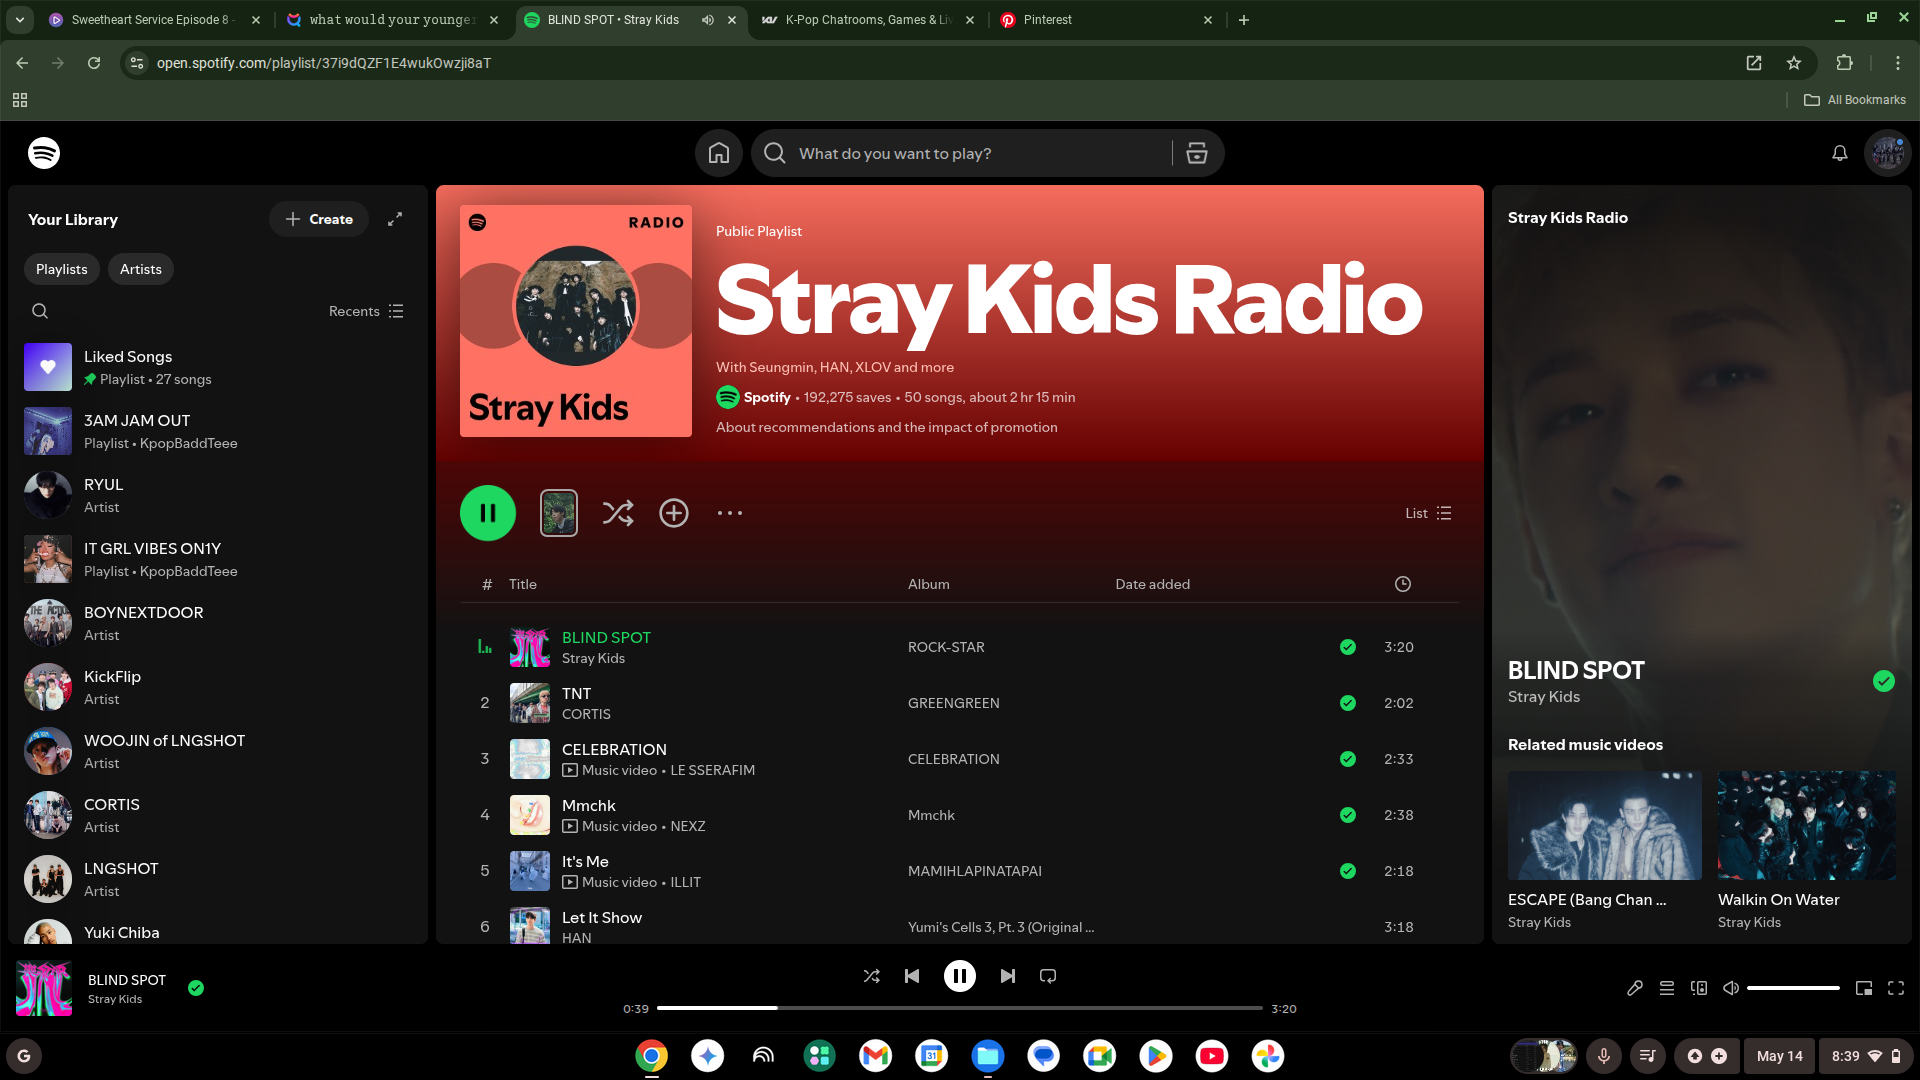Mute the volume speaker icon

[1731, 988]
